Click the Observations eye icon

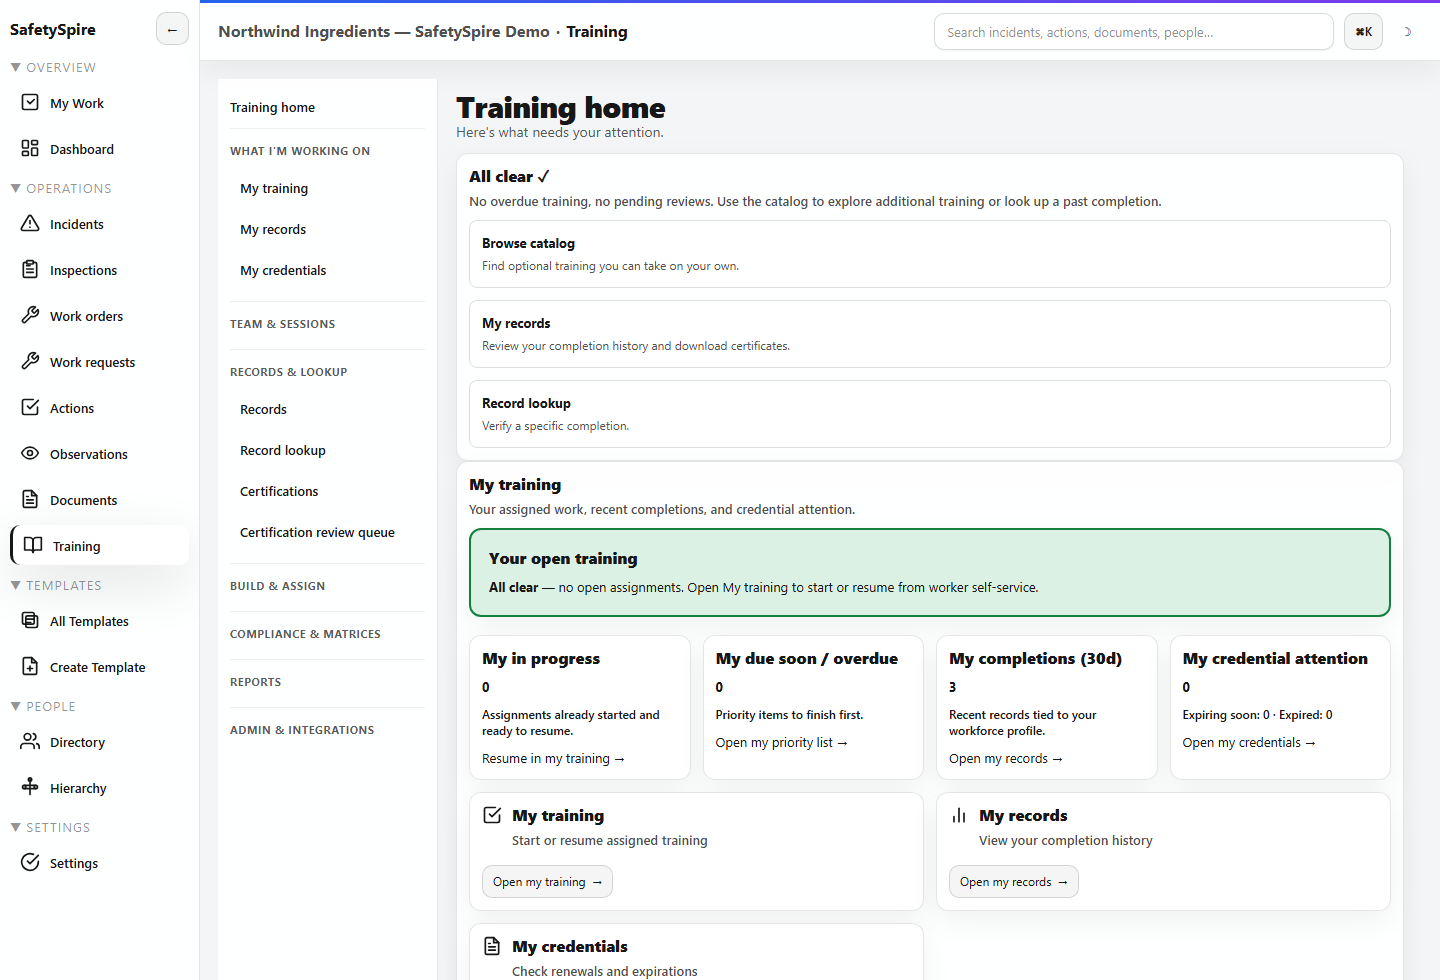(30, 453)
